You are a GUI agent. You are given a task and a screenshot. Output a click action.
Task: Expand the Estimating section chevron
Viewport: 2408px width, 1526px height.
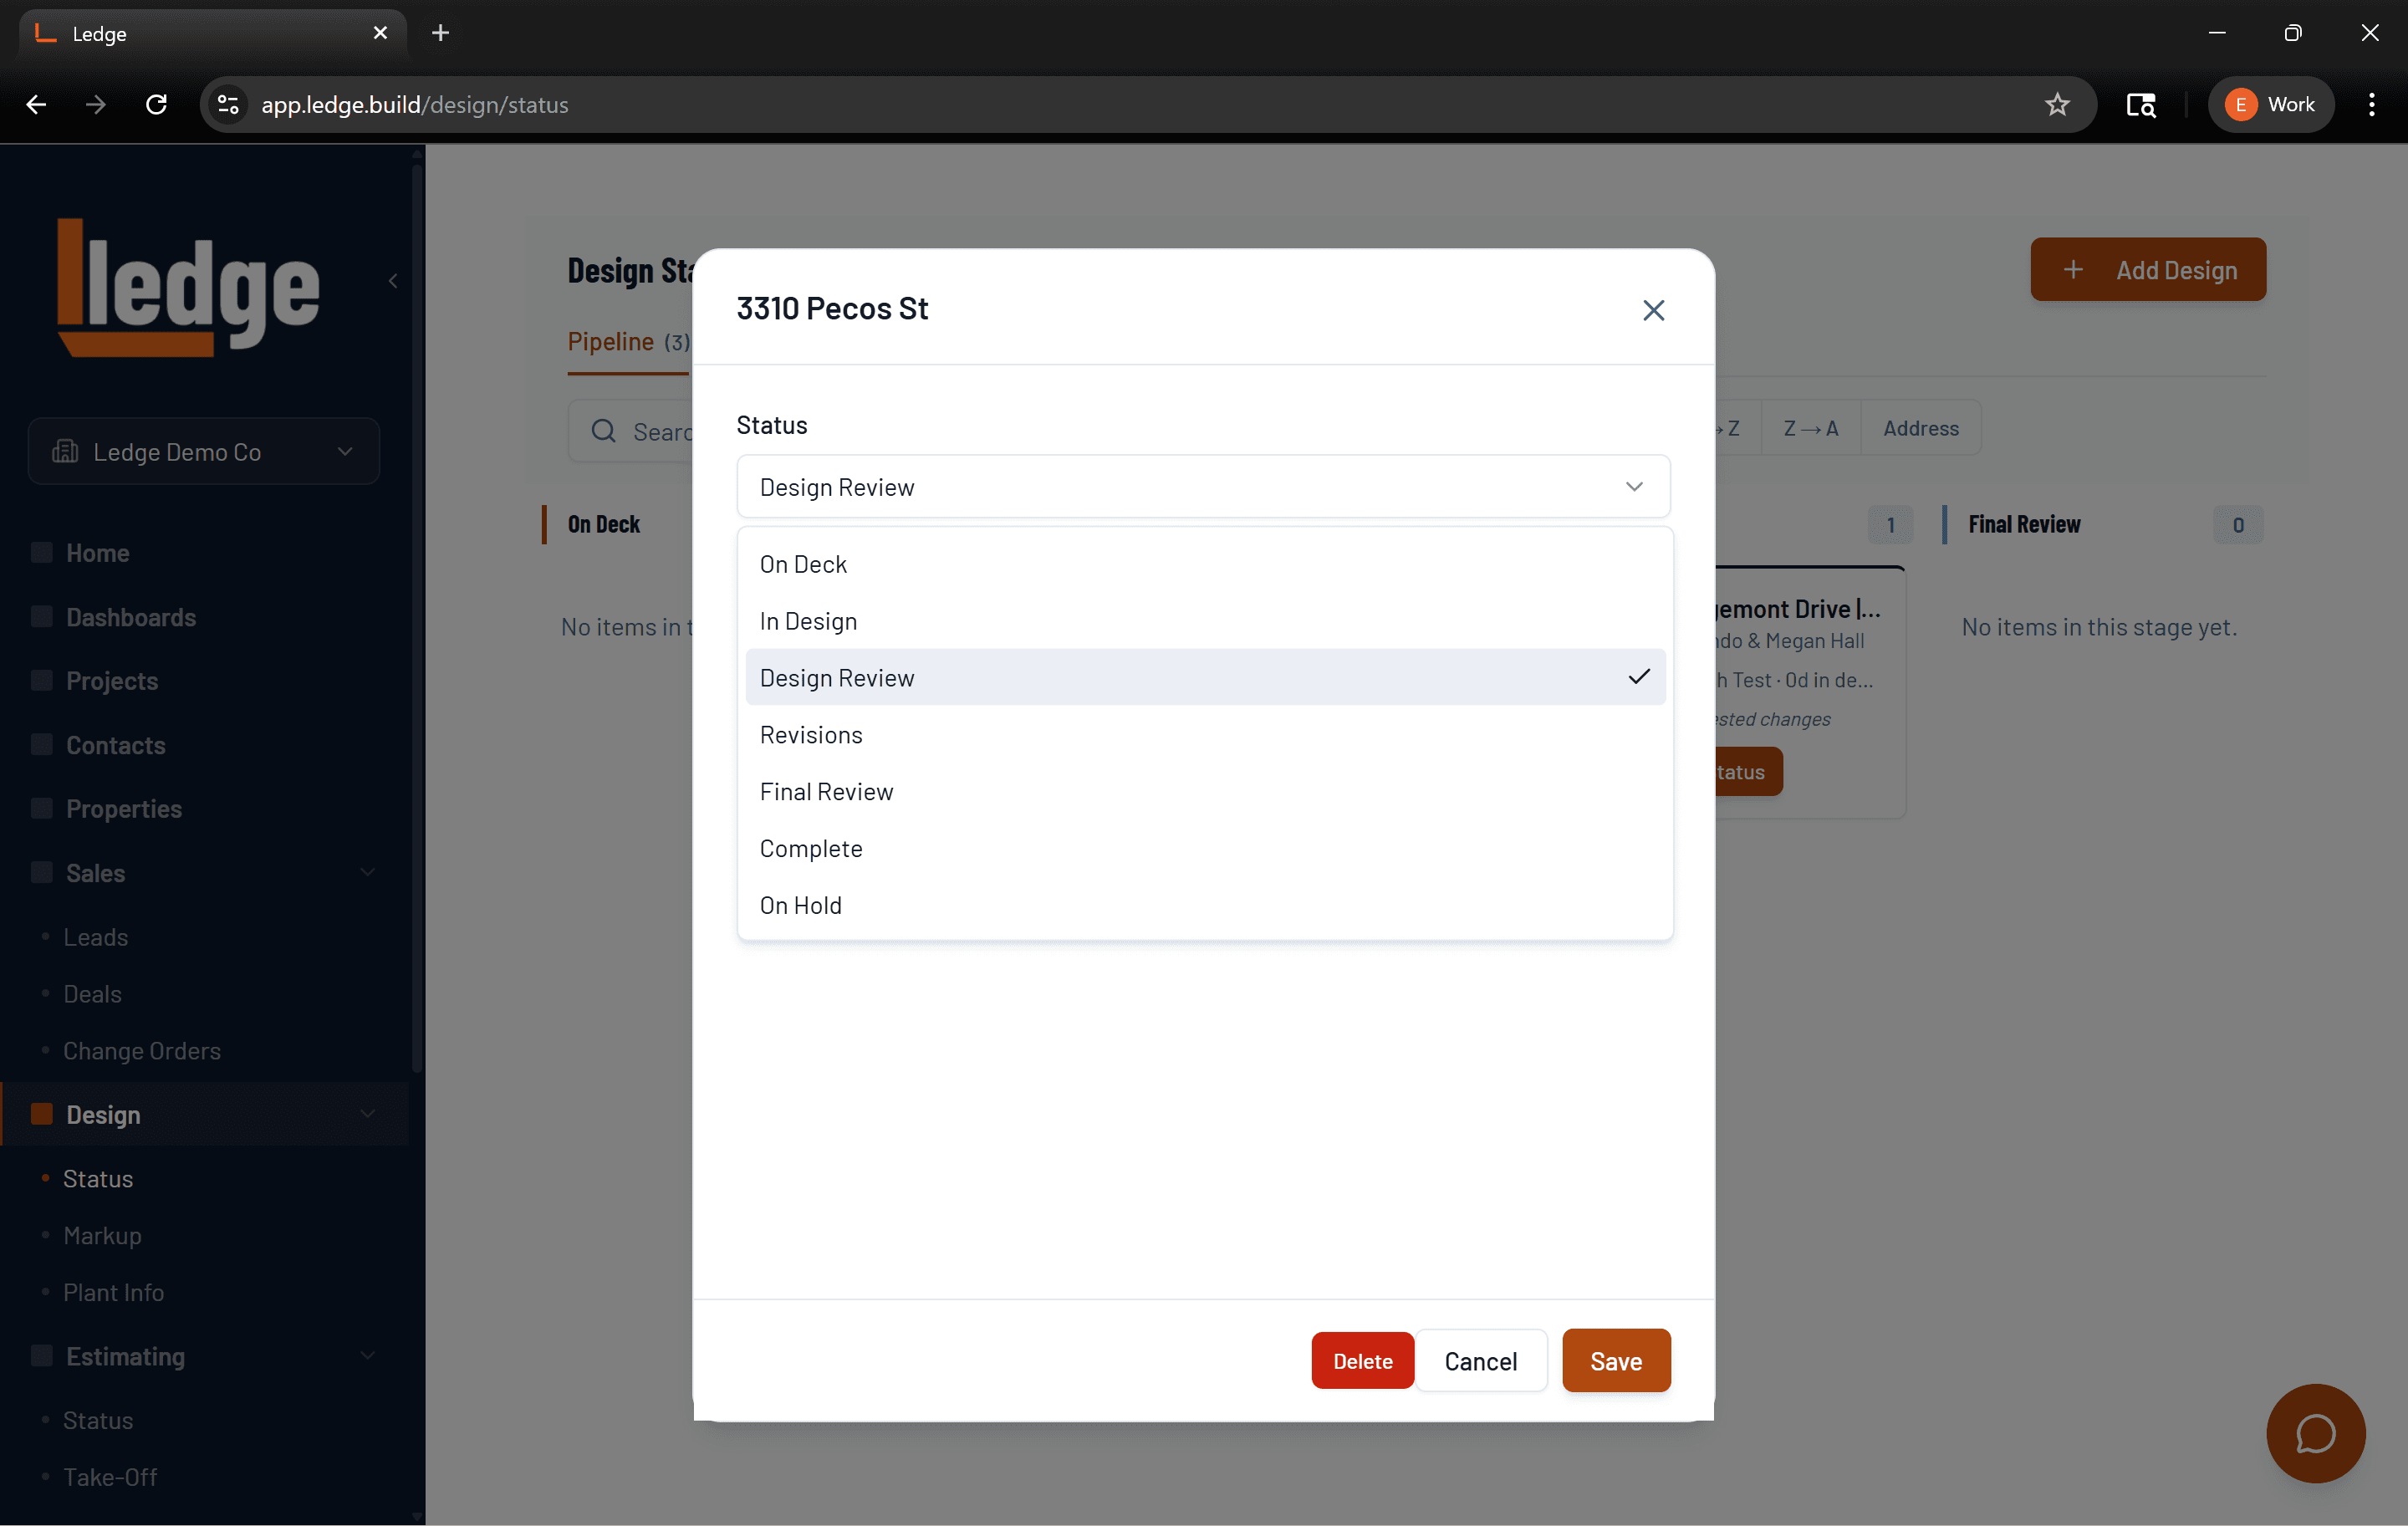click(x=368, y=1356)
